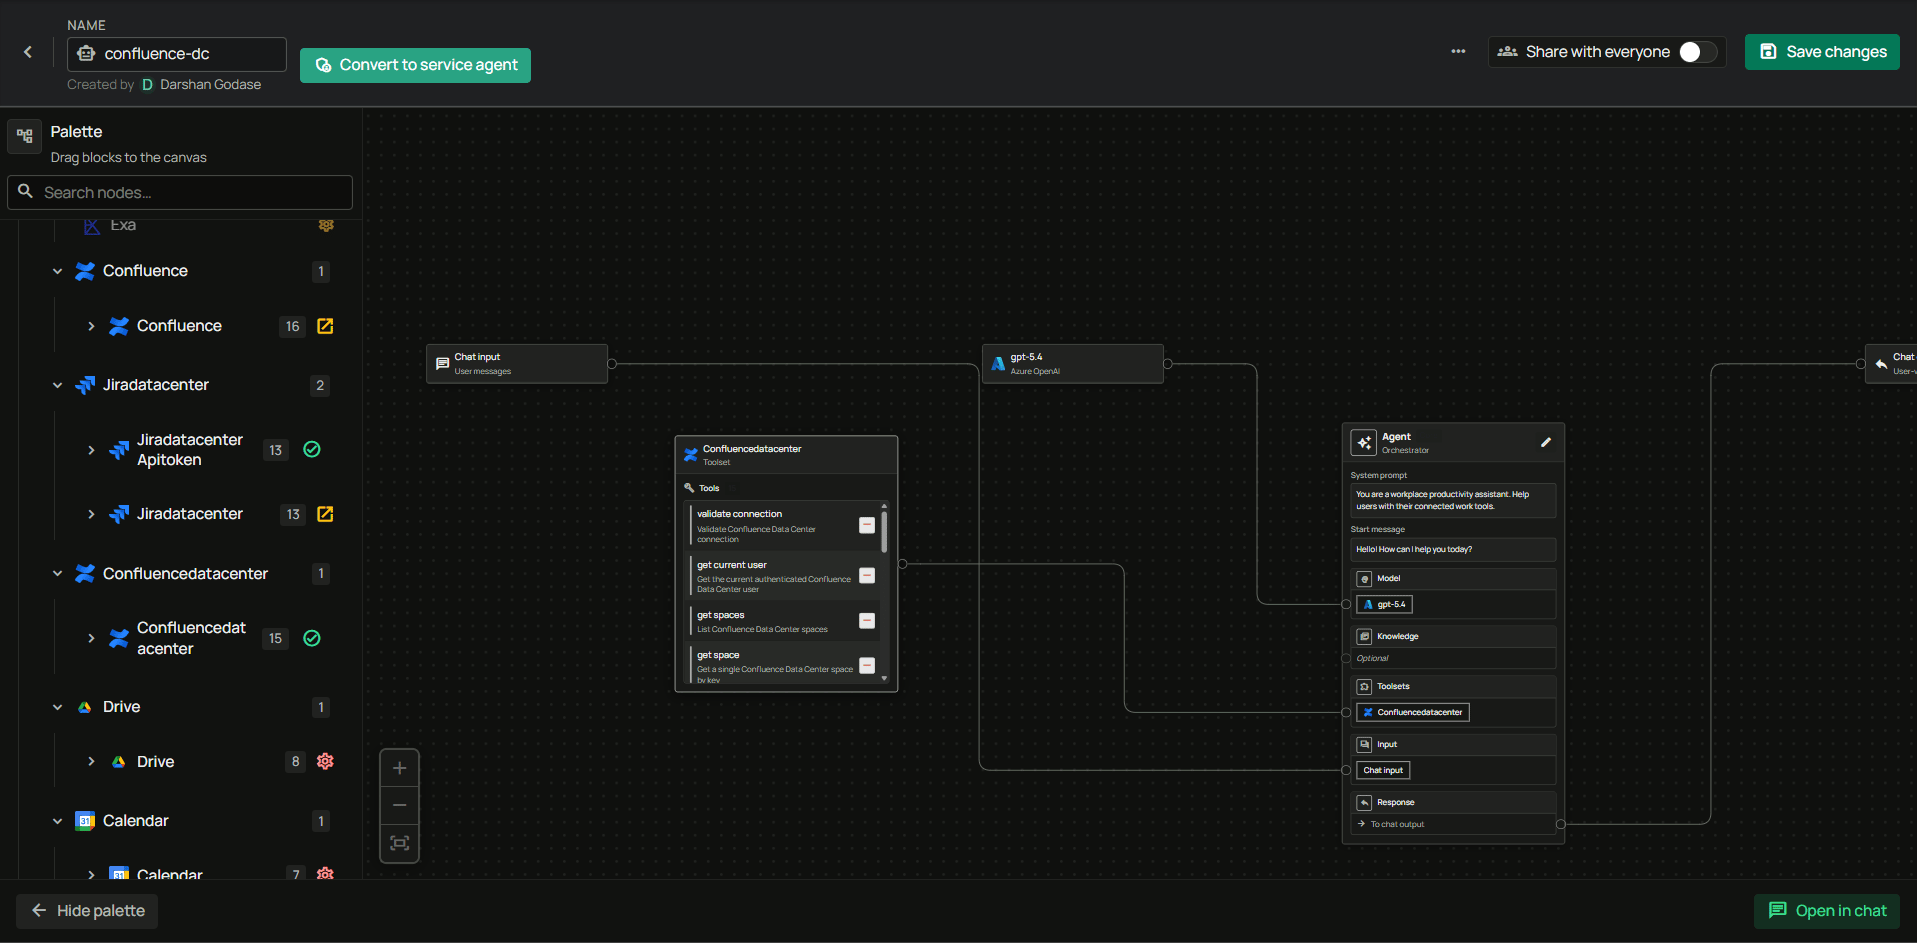Click the Chat output node reply icon
The width and height of the screenshot is (1917, 943).
pos(1881,364)
